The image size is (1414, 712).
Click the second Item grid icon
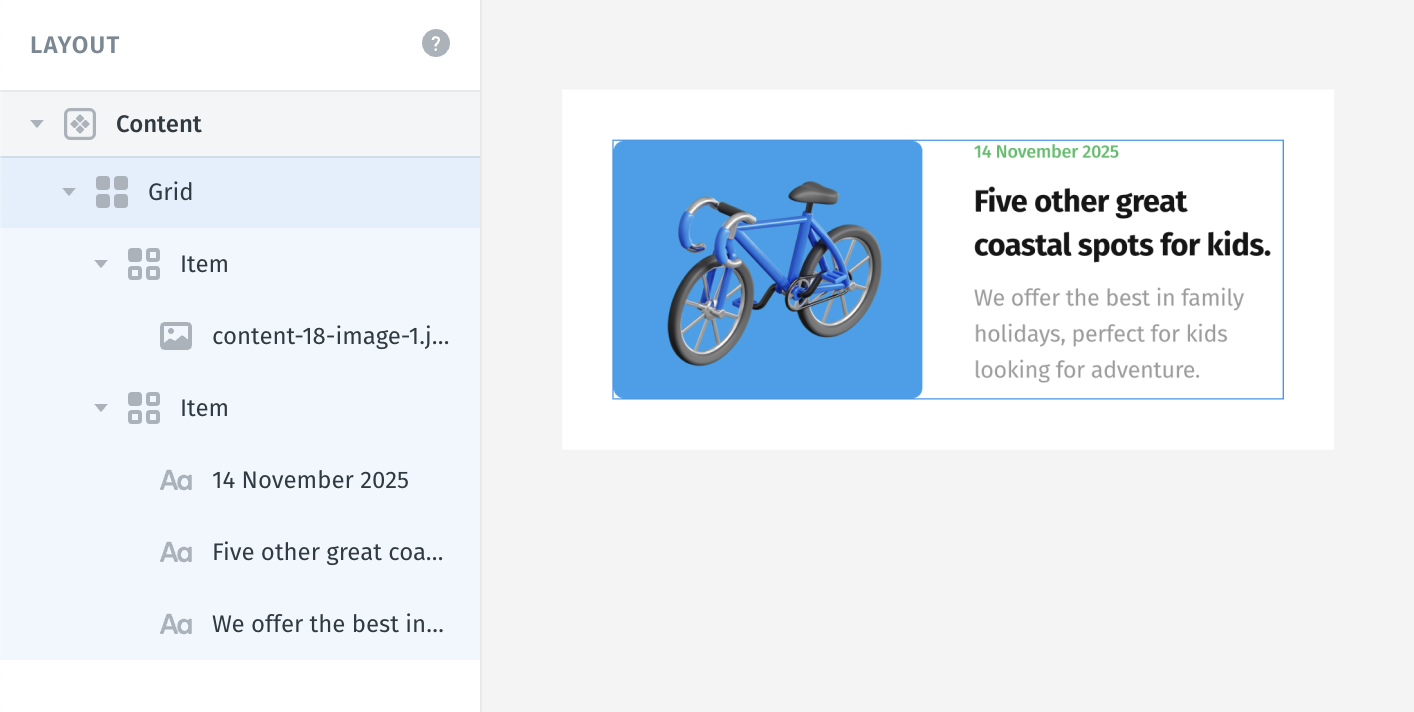click(x=144, y=408)
